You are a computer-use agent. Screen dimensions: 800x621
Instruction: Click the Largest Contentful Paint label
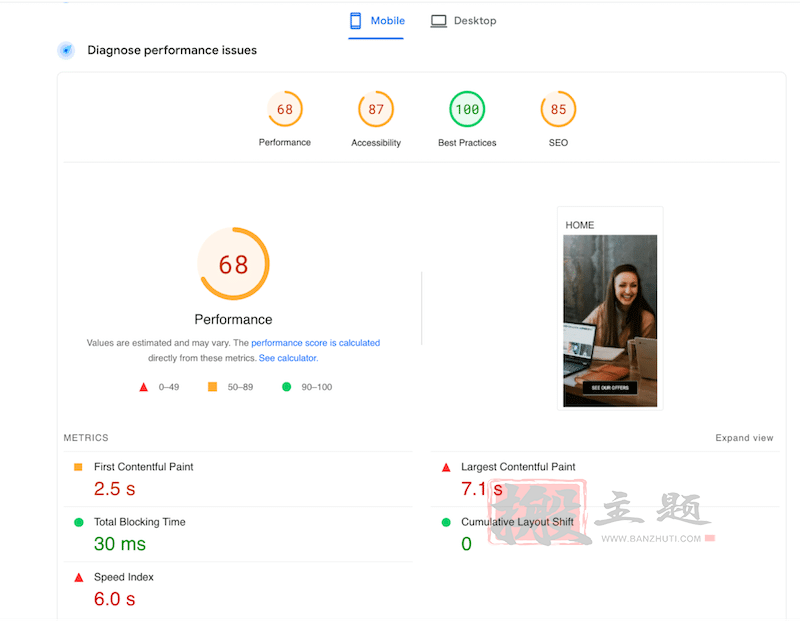click(518, 467)
